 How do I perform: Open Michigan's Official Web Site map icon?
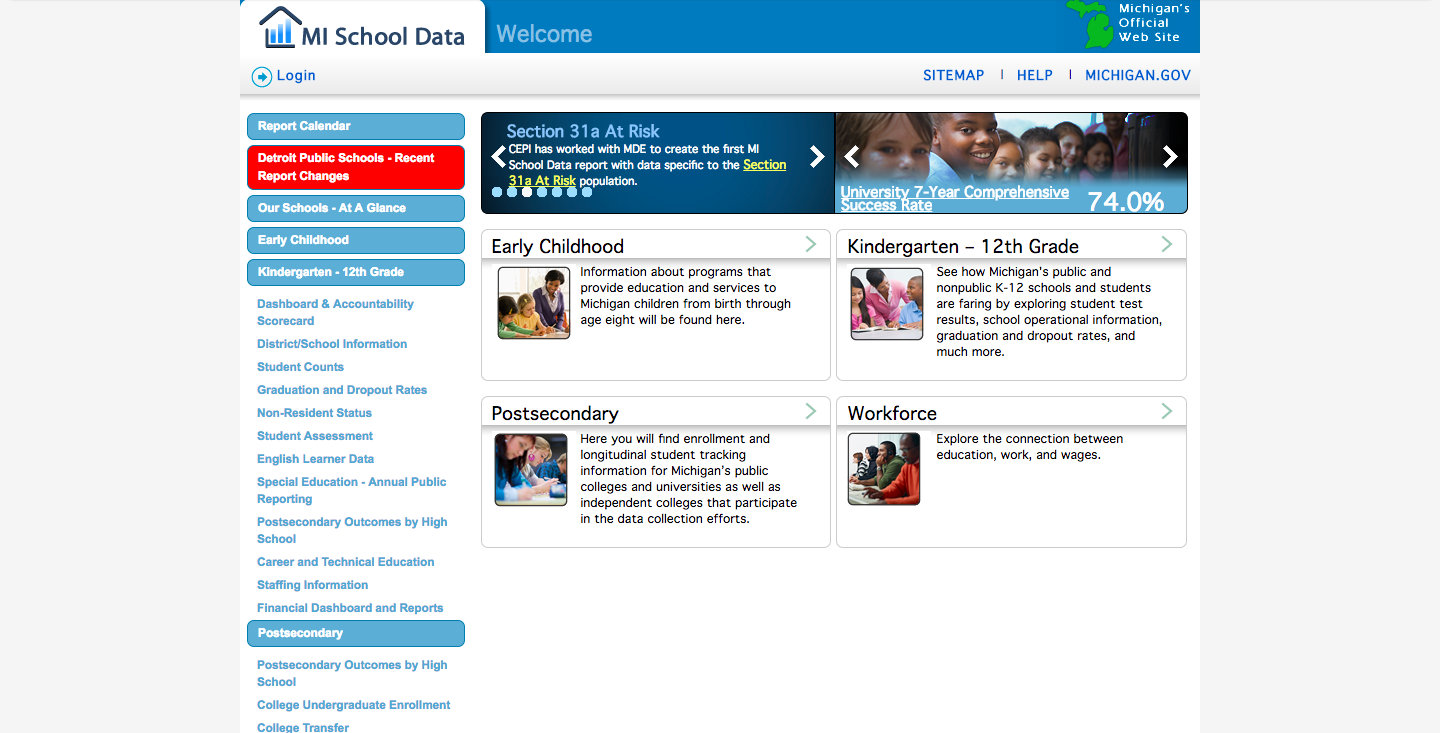pyautogui.click(x=1089, y=24)
